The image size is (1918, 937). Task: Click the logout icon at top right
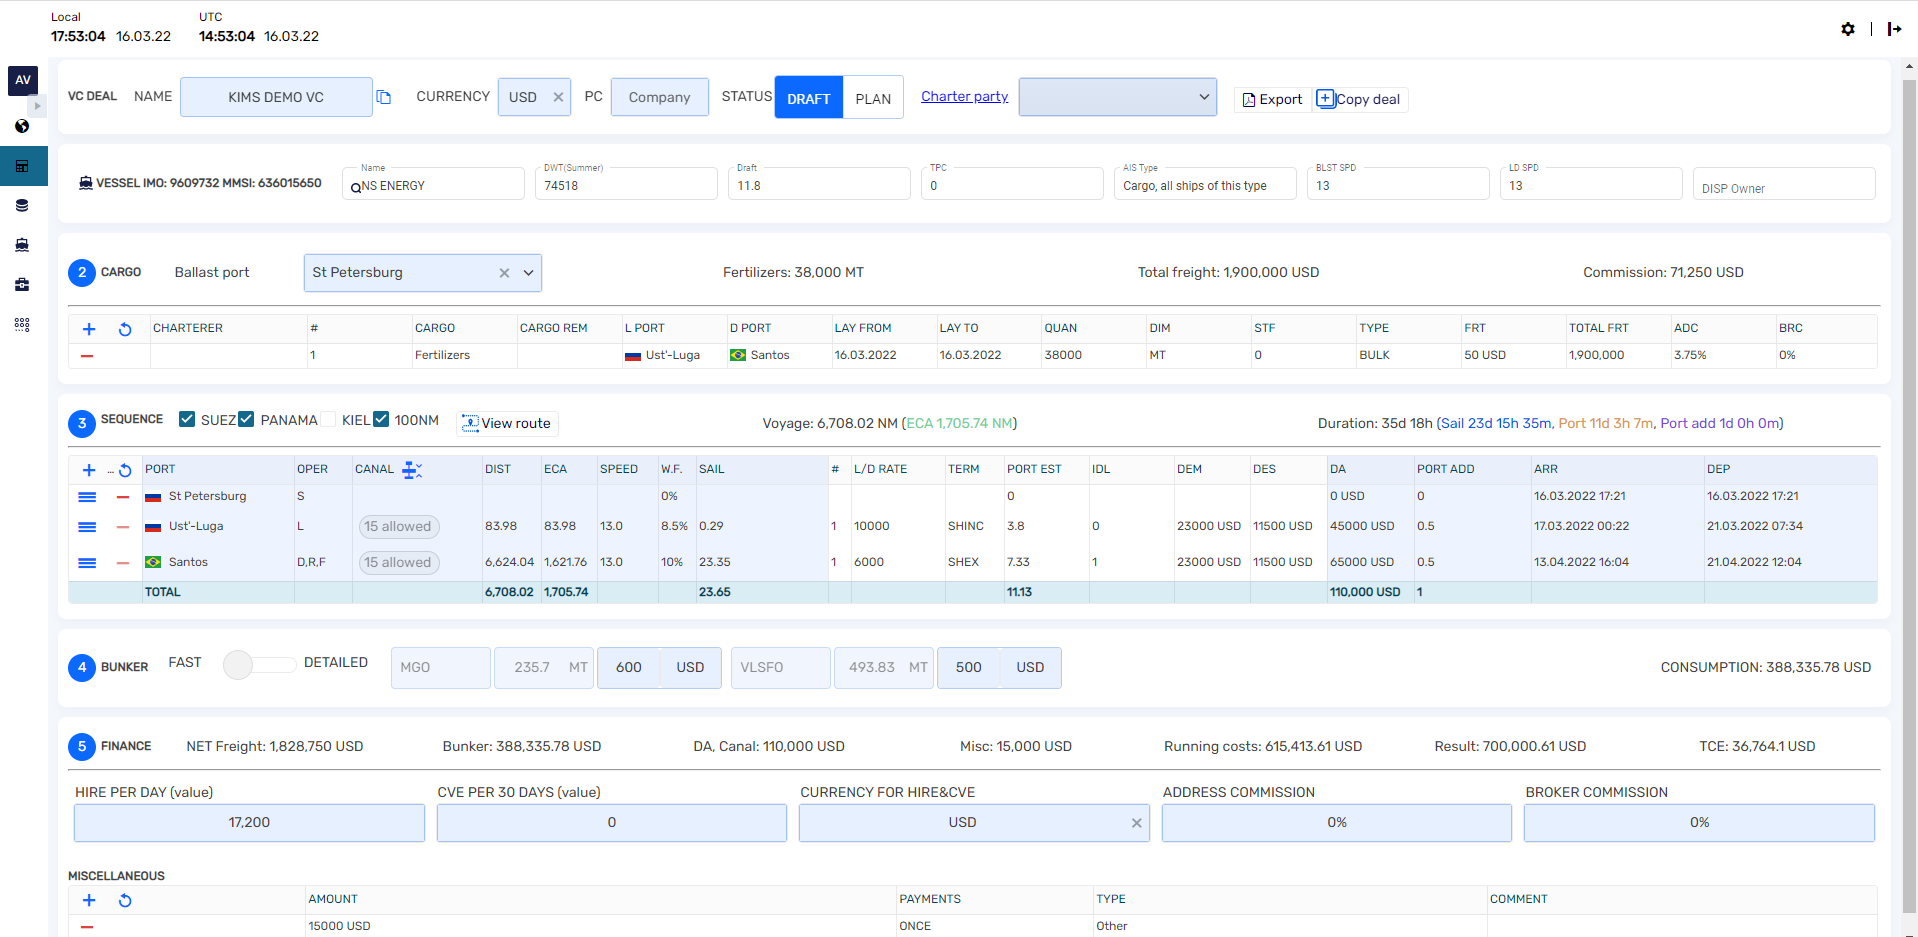pos(1894,29)
